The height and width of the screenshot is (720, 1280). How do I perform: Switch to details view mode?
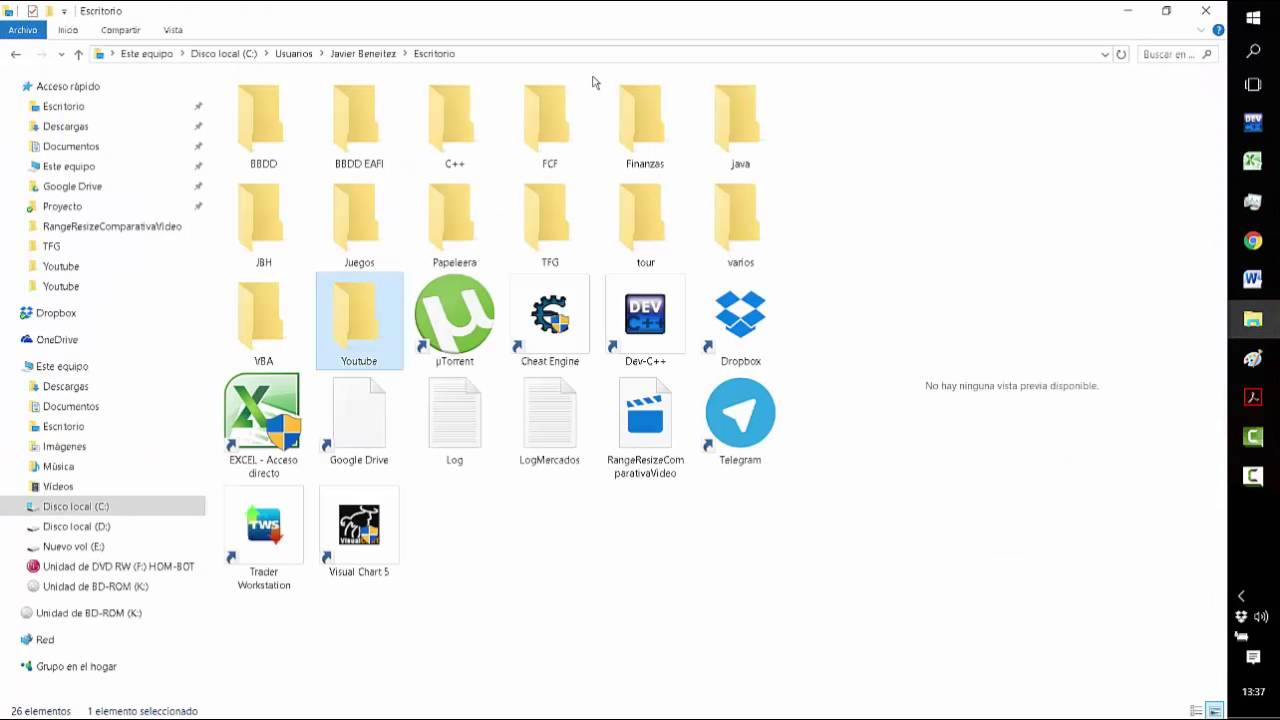[x=1197, y=711]
